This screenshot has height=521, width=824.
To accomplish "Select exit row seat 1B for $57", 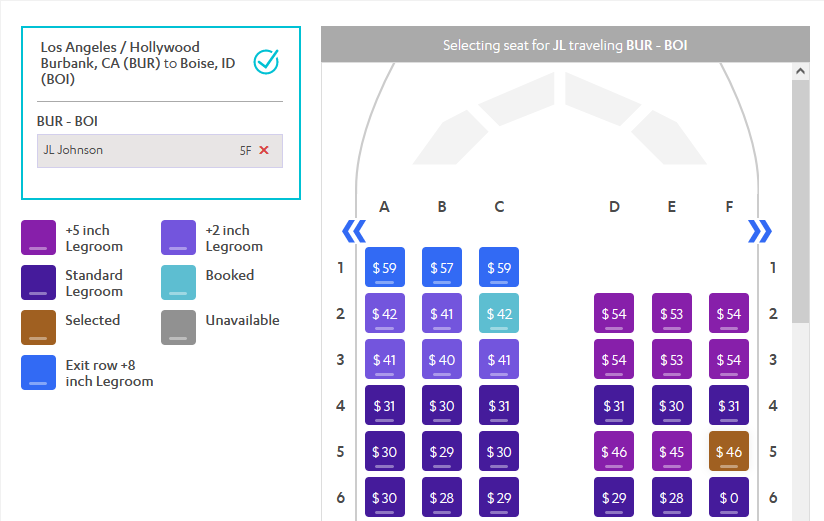I will tap(442, 267).
